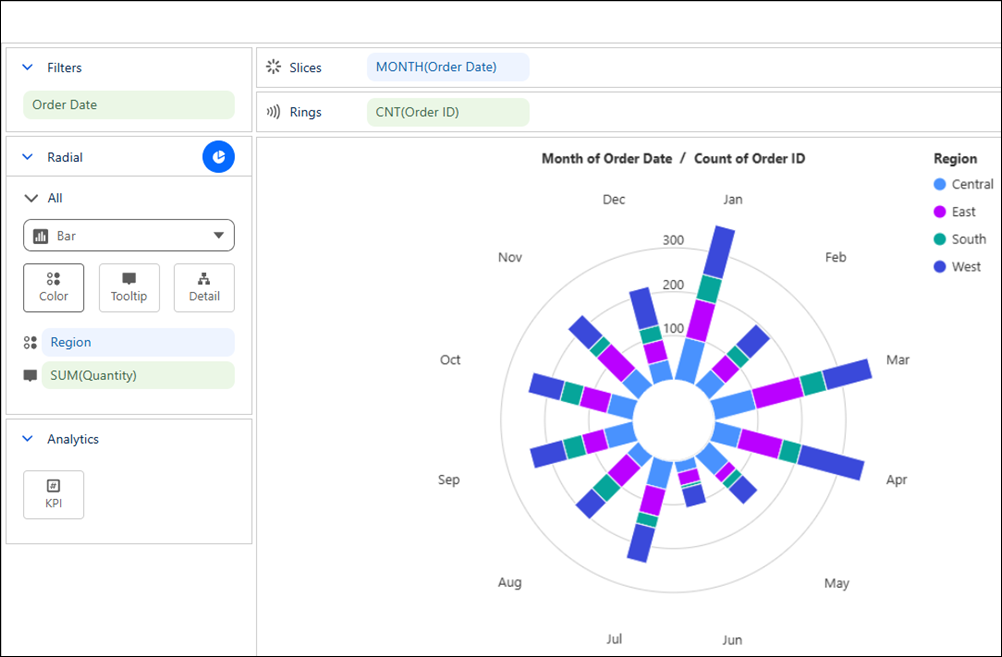The height and width of the screenshot is (657, 1002).
Task: Click the Rings shelf label
Action: [x=305, y=112]
